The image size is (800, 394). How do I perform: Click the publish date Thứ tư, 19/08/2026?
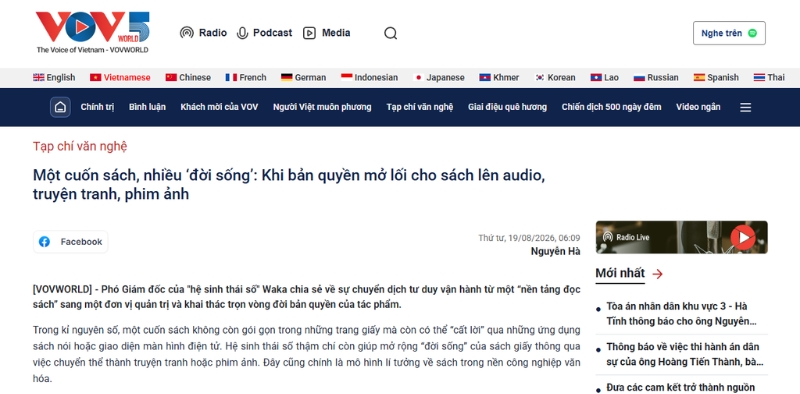click(529, 238)
